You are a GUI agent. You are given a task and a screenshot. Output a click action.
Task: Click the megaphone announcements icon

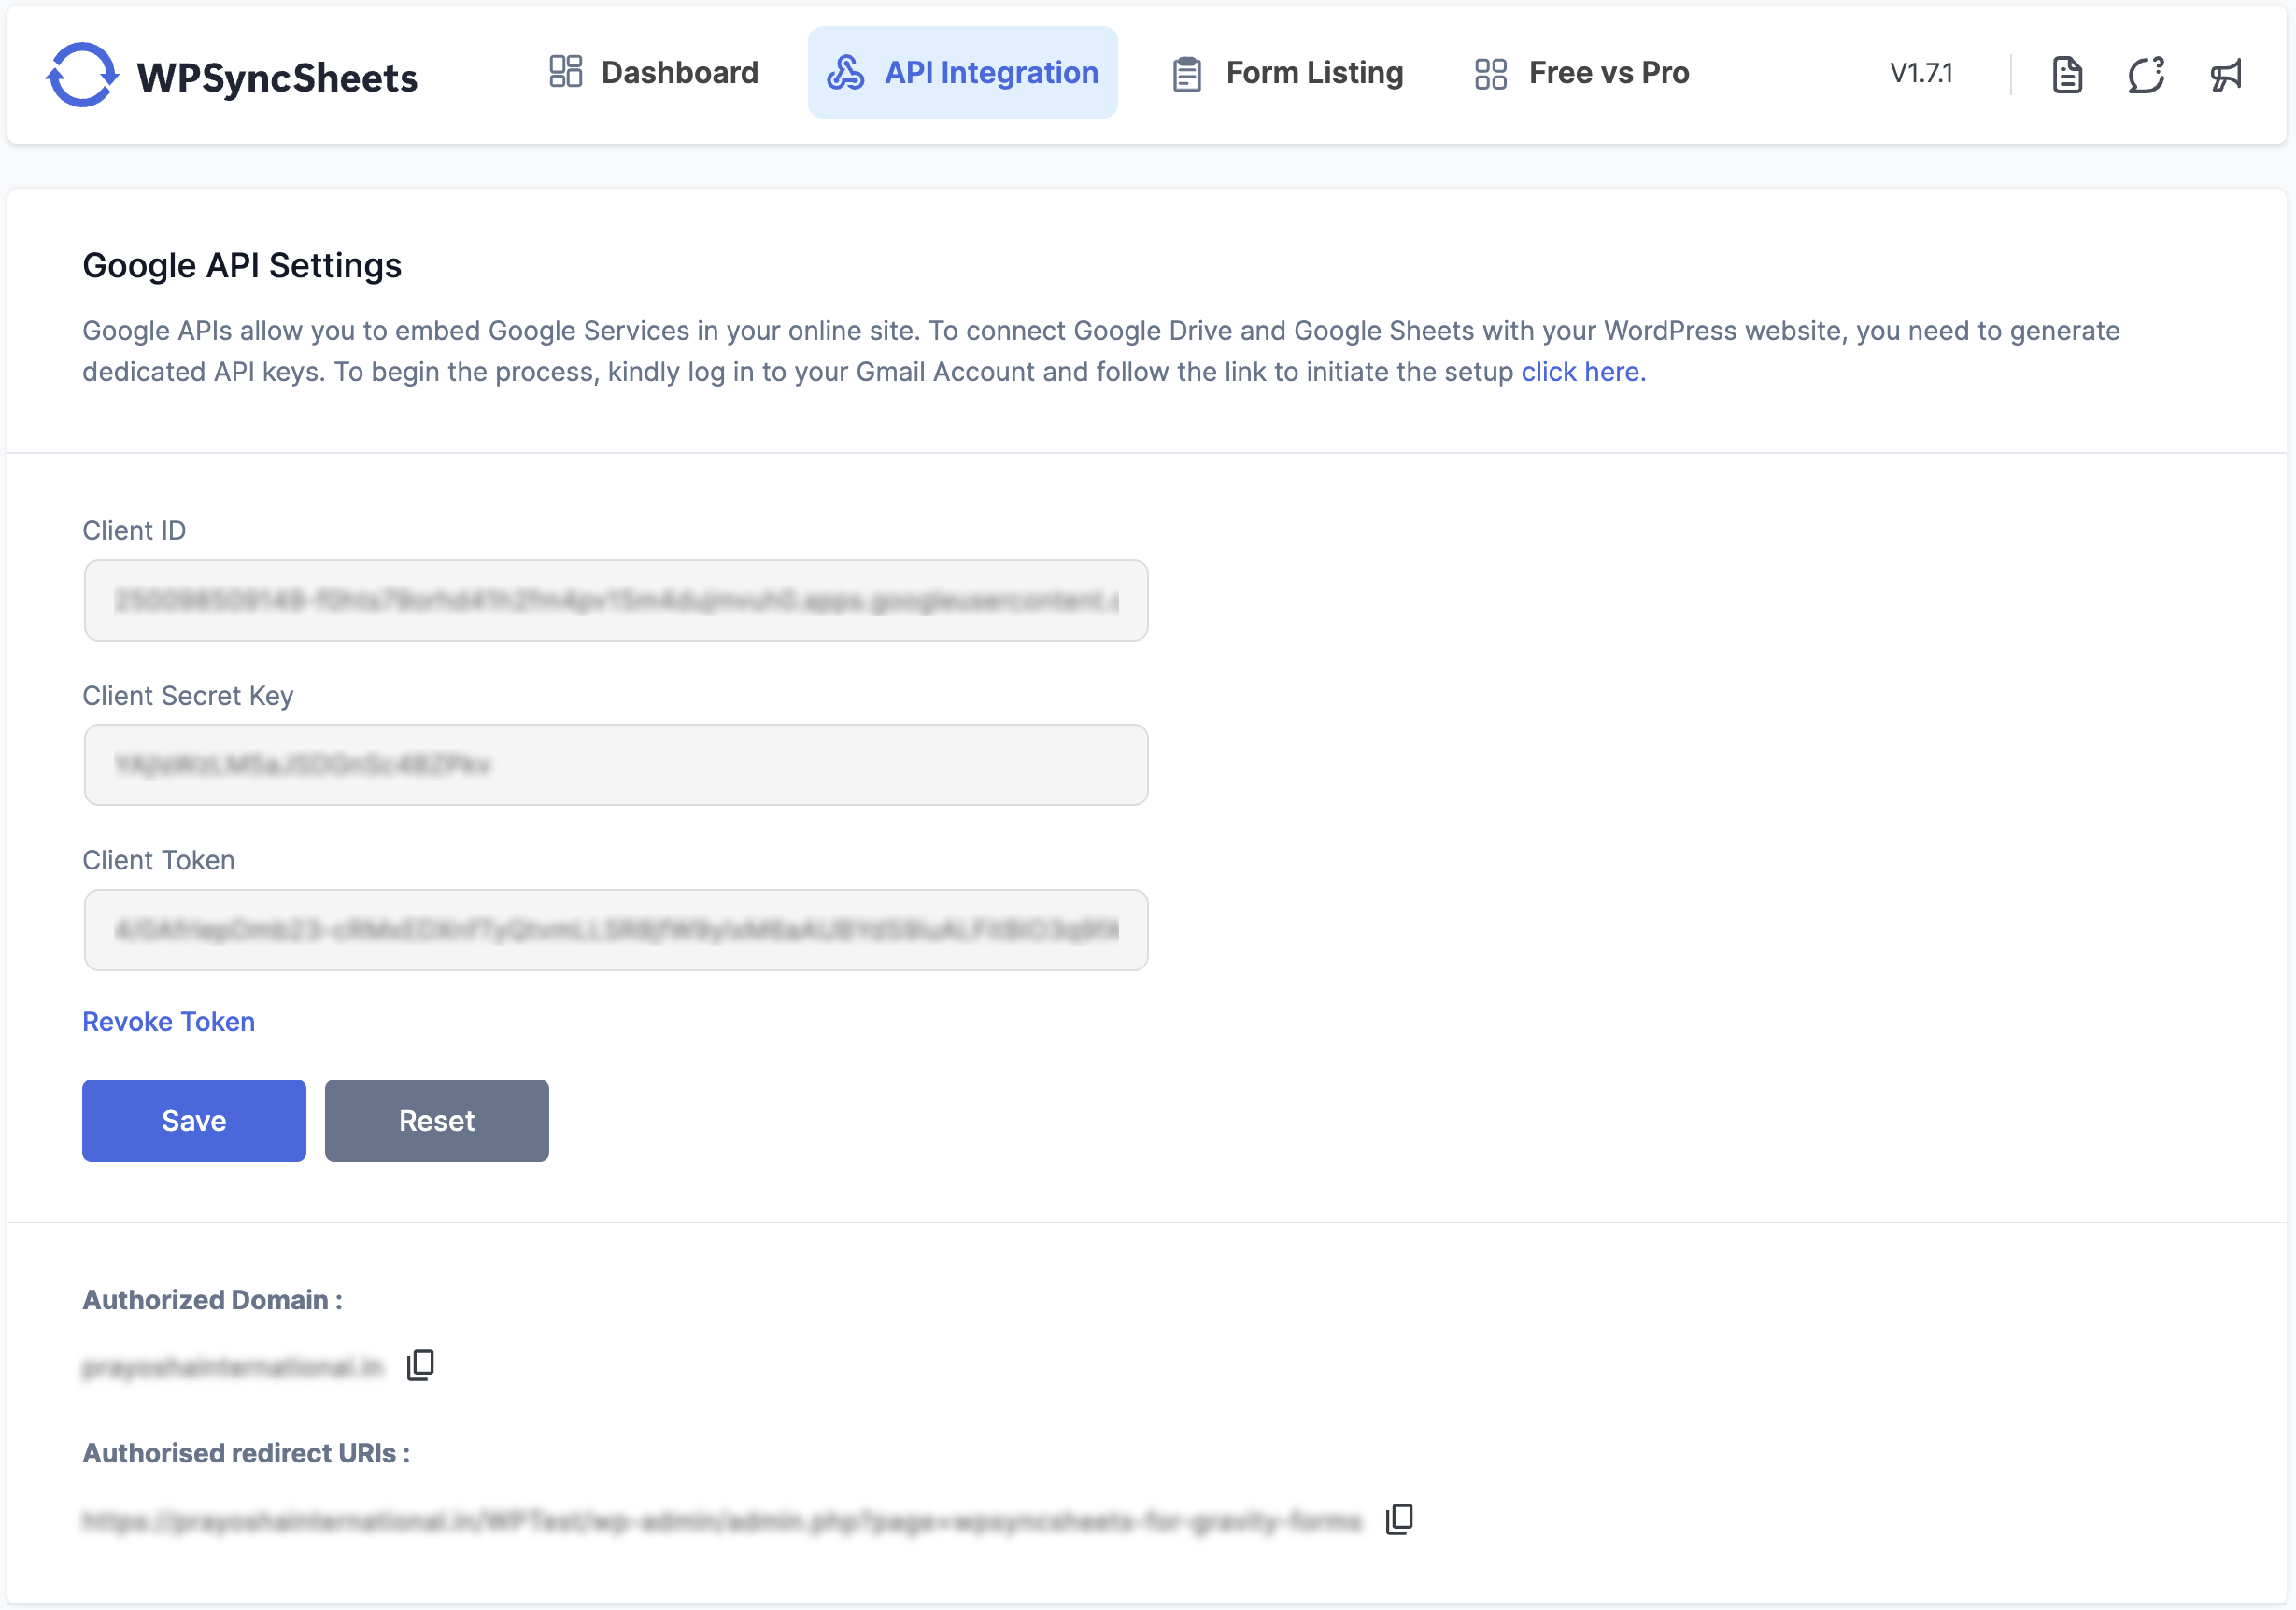click(x=2226, y=74)
